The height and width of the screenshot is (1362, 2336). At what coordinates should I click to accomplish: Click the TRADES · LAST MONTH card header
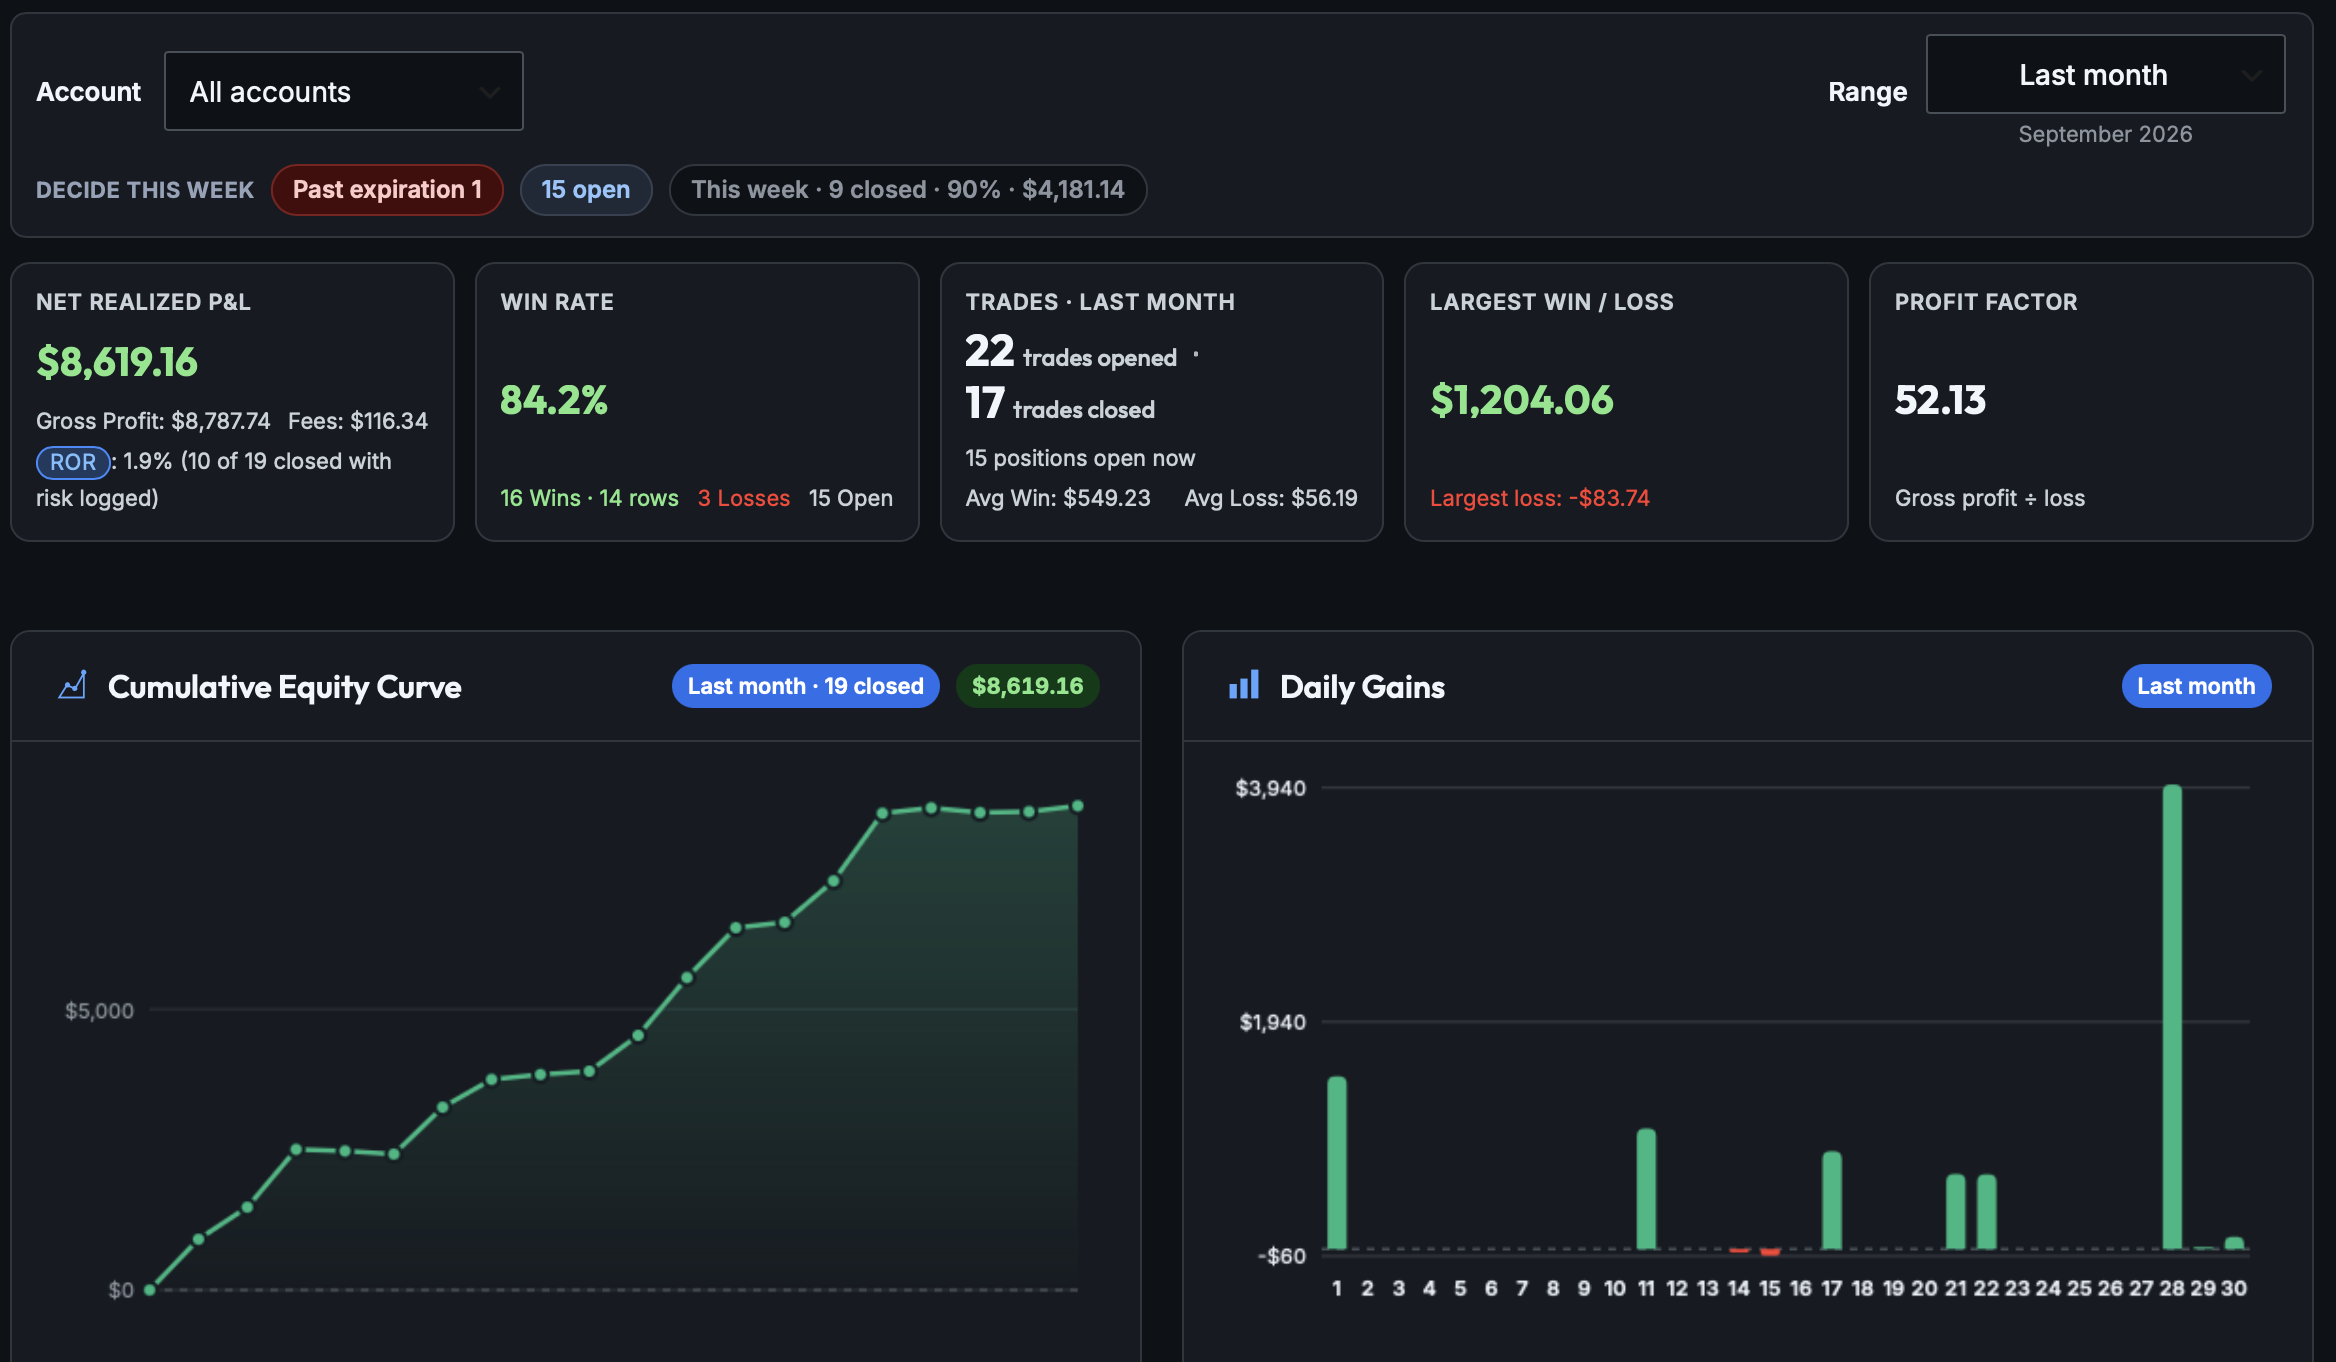[x=1100, y=302]
